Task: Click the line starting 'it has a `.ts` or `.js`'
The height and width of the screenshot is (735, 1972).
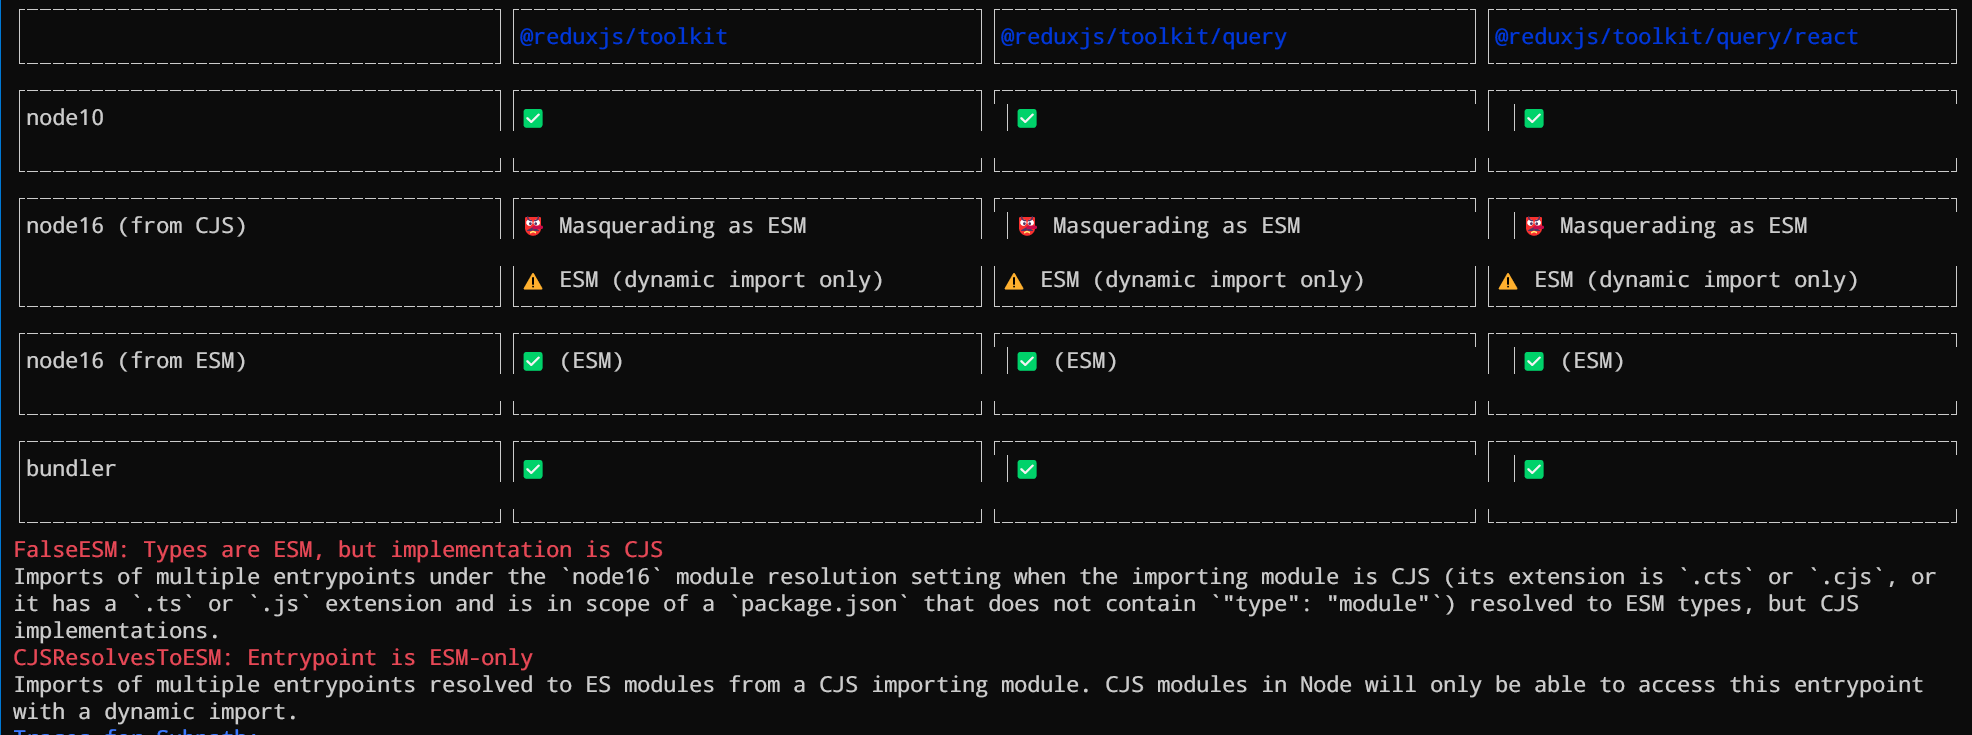Action: 936,604
